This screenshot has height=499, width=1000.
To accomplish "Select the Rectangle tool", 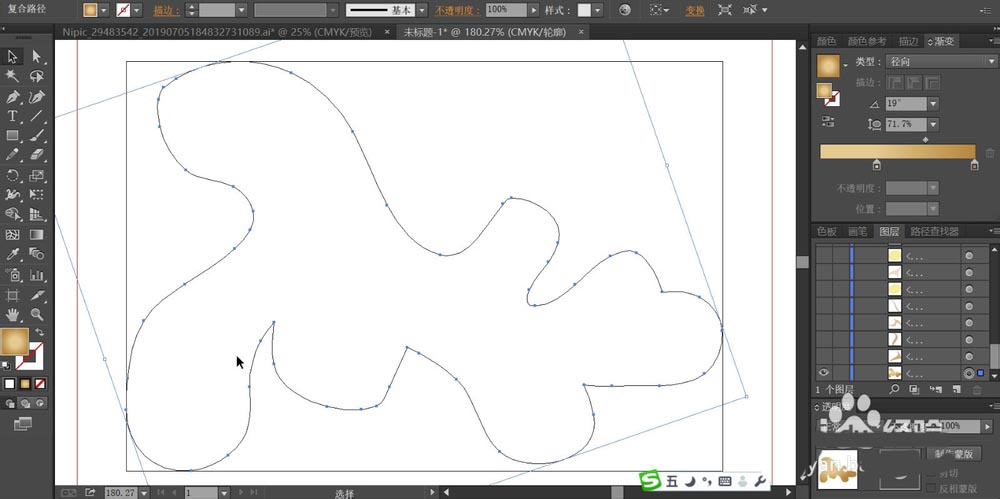I will point(12,135).
